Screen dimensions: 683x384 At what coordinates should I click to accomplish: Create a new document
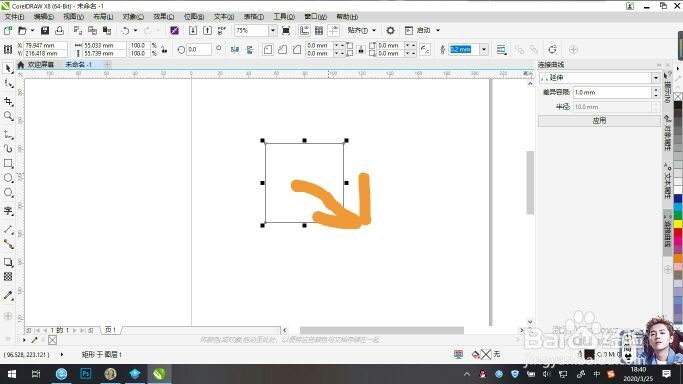7,30
